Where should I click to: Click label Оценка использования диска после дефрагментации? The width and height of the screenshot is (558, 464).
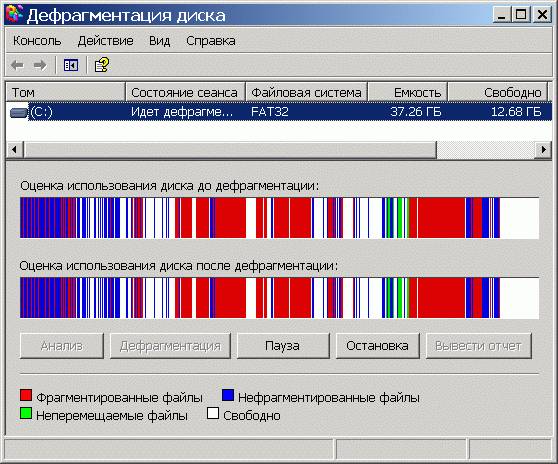[x=178, y=266]
